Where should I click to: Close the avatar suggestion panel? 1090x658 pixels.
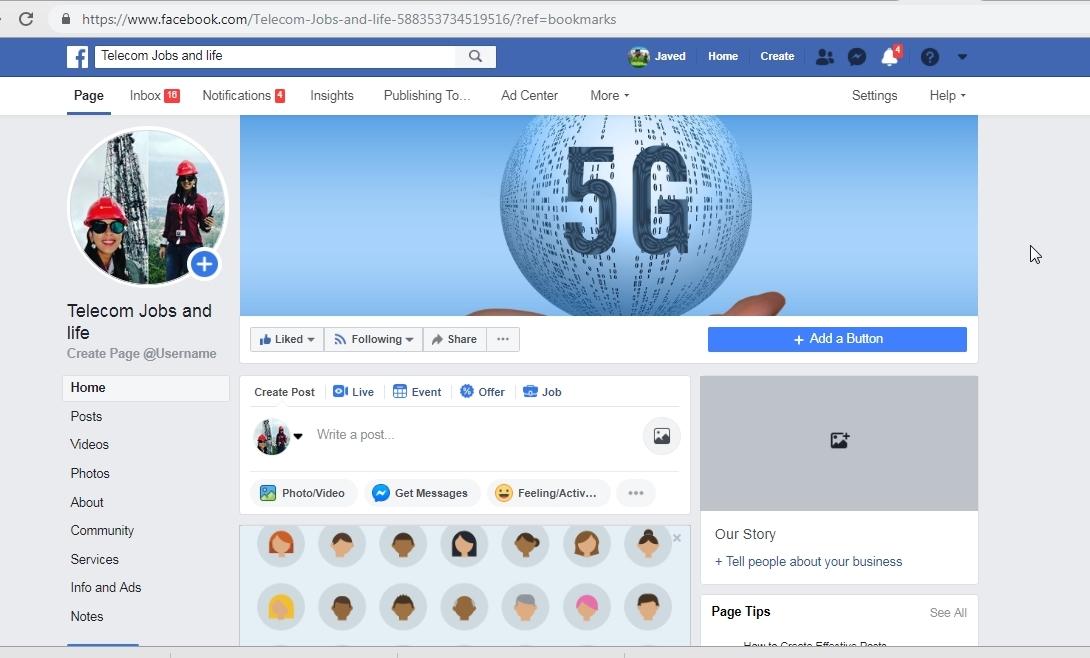coord(677,538)
